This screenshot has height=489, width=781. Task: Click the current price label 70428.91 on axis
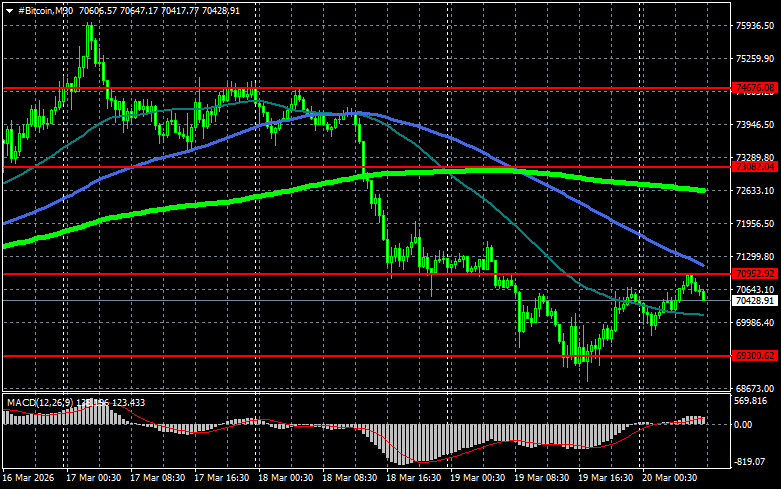755,300
